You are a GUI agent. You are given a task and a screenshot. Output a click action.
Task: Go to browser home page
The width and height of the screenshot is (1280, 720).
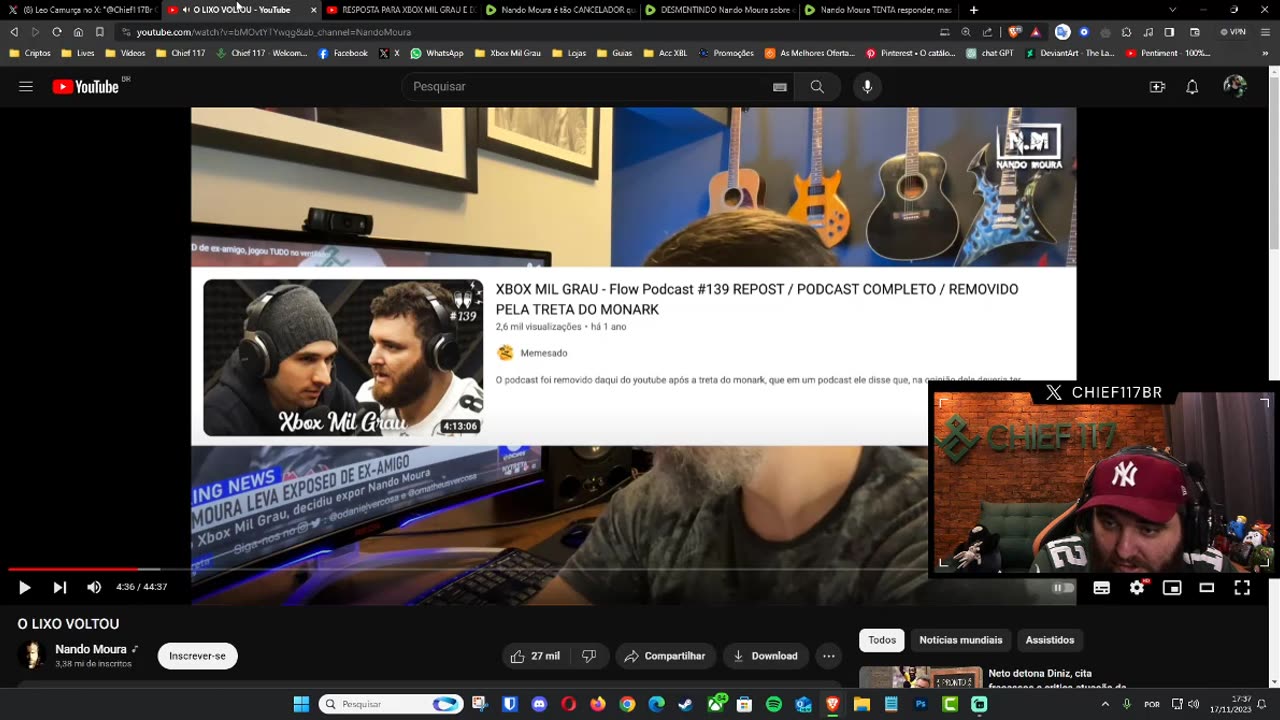(x=78, y=32)
